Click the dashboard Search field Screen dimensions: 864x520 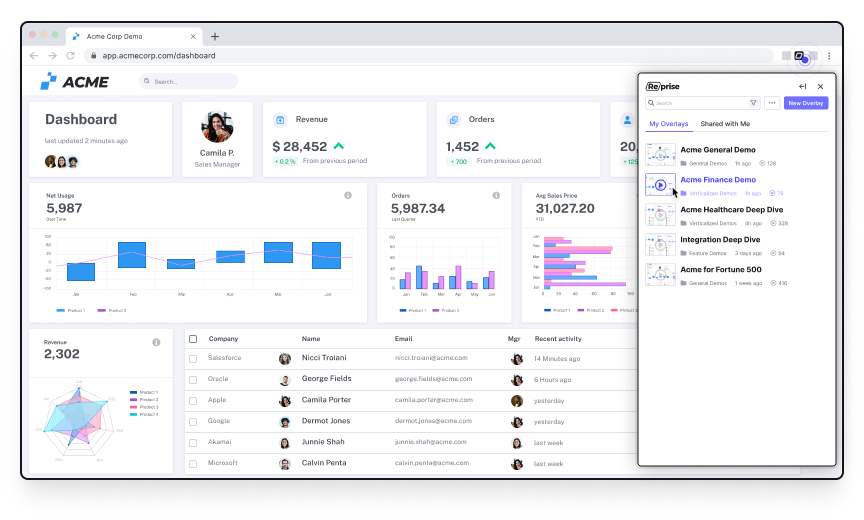click(188, 81)
